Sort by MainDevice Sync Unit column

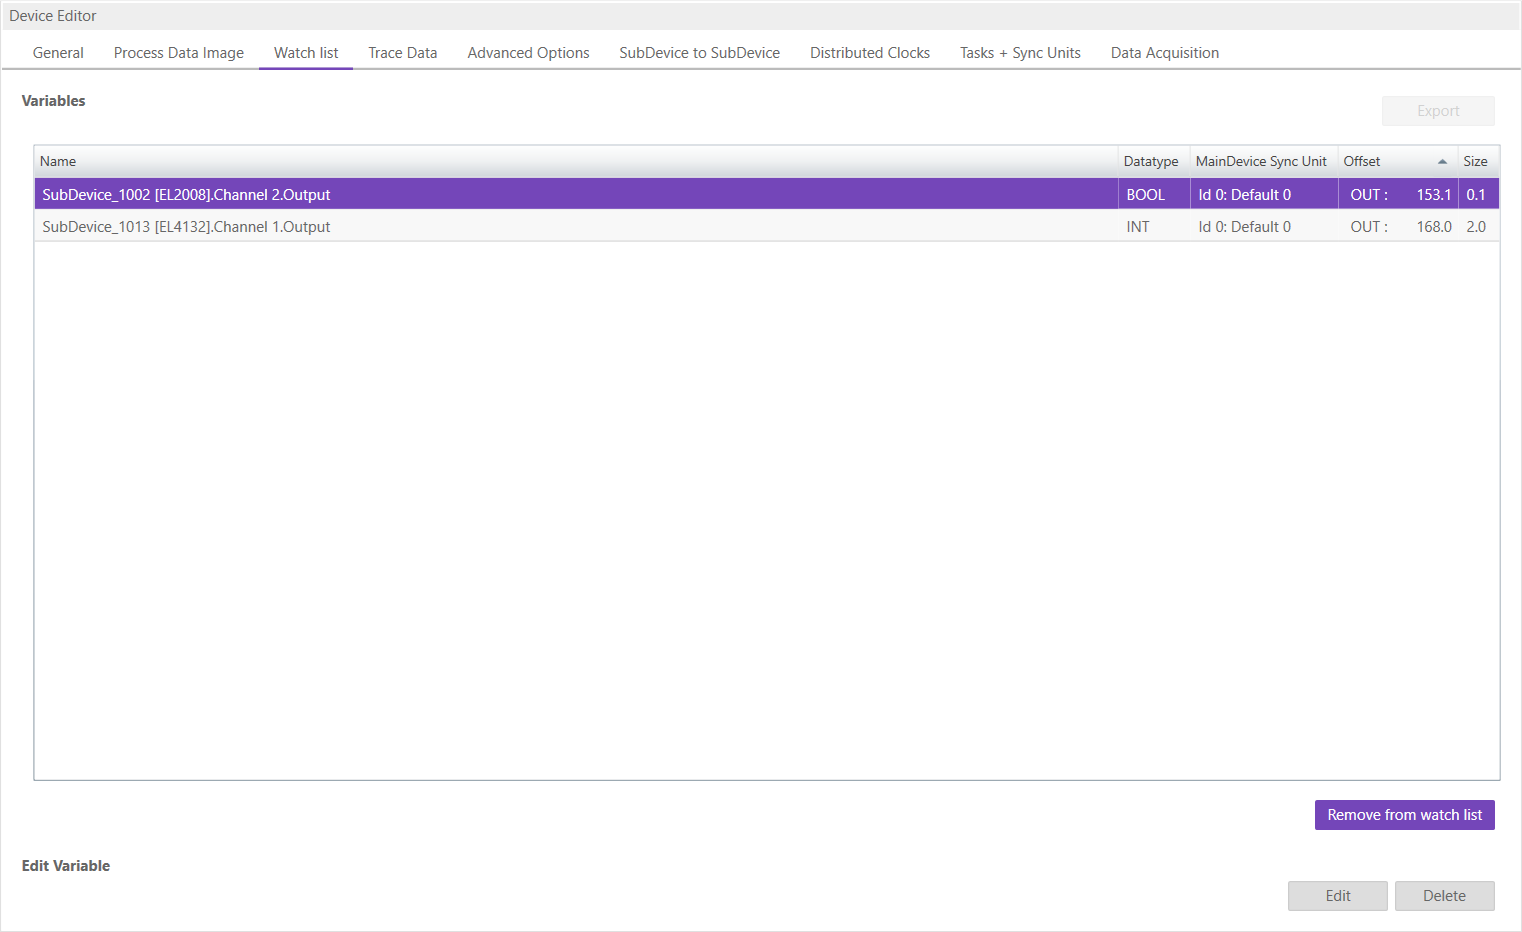point(1261,161)
